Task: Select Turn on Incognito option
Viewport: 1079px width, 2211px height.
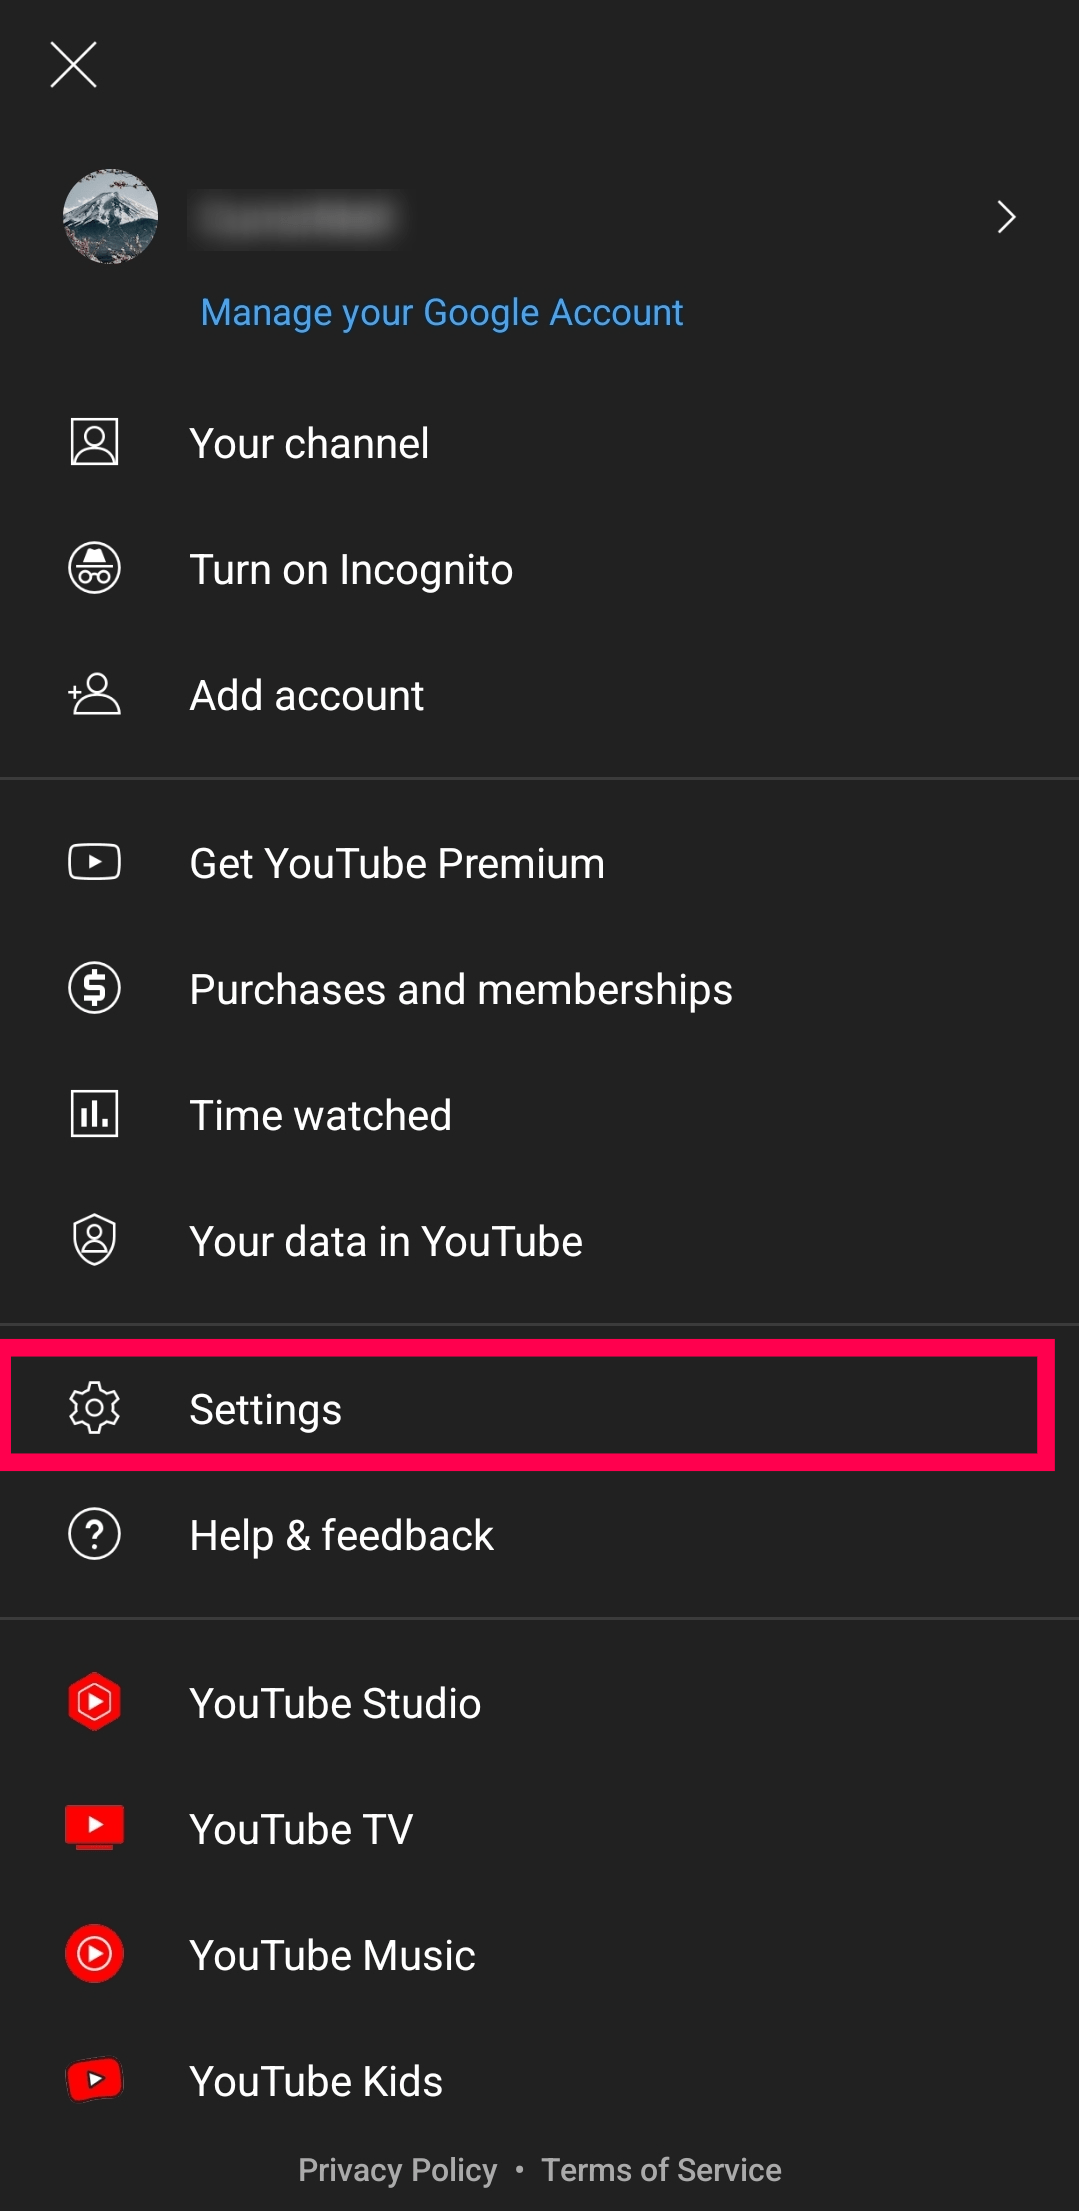Action: coord(351,570)
